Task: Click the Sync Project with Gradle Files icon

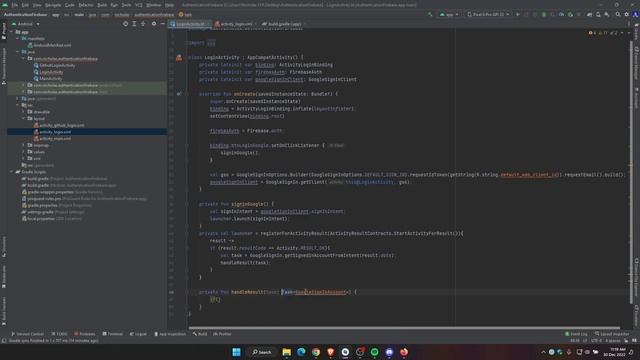Action: (x=589, y=15)
